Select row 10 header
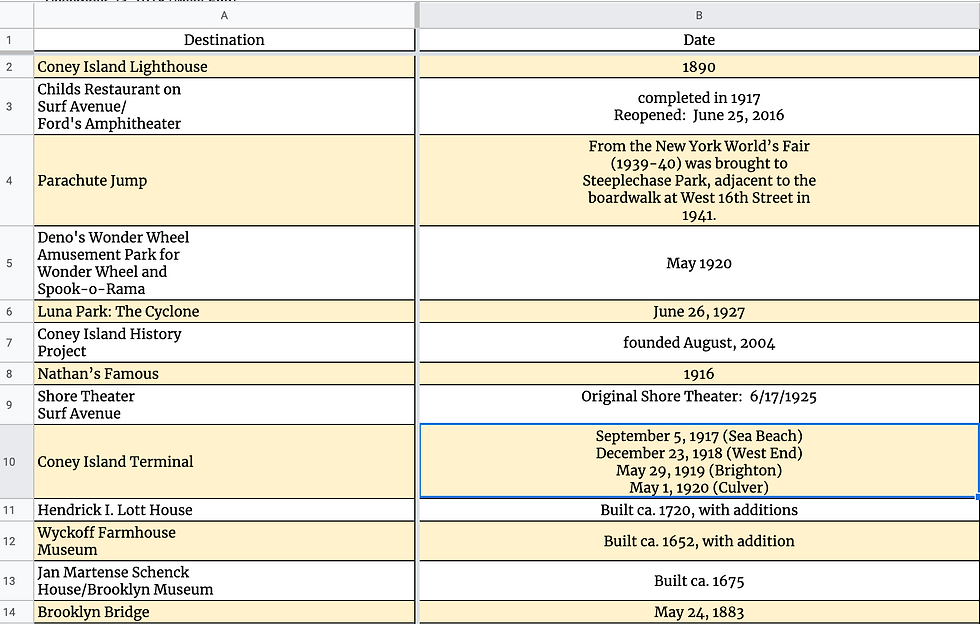The width and height of the screenshot is (980, 624). tap(16, 461)
